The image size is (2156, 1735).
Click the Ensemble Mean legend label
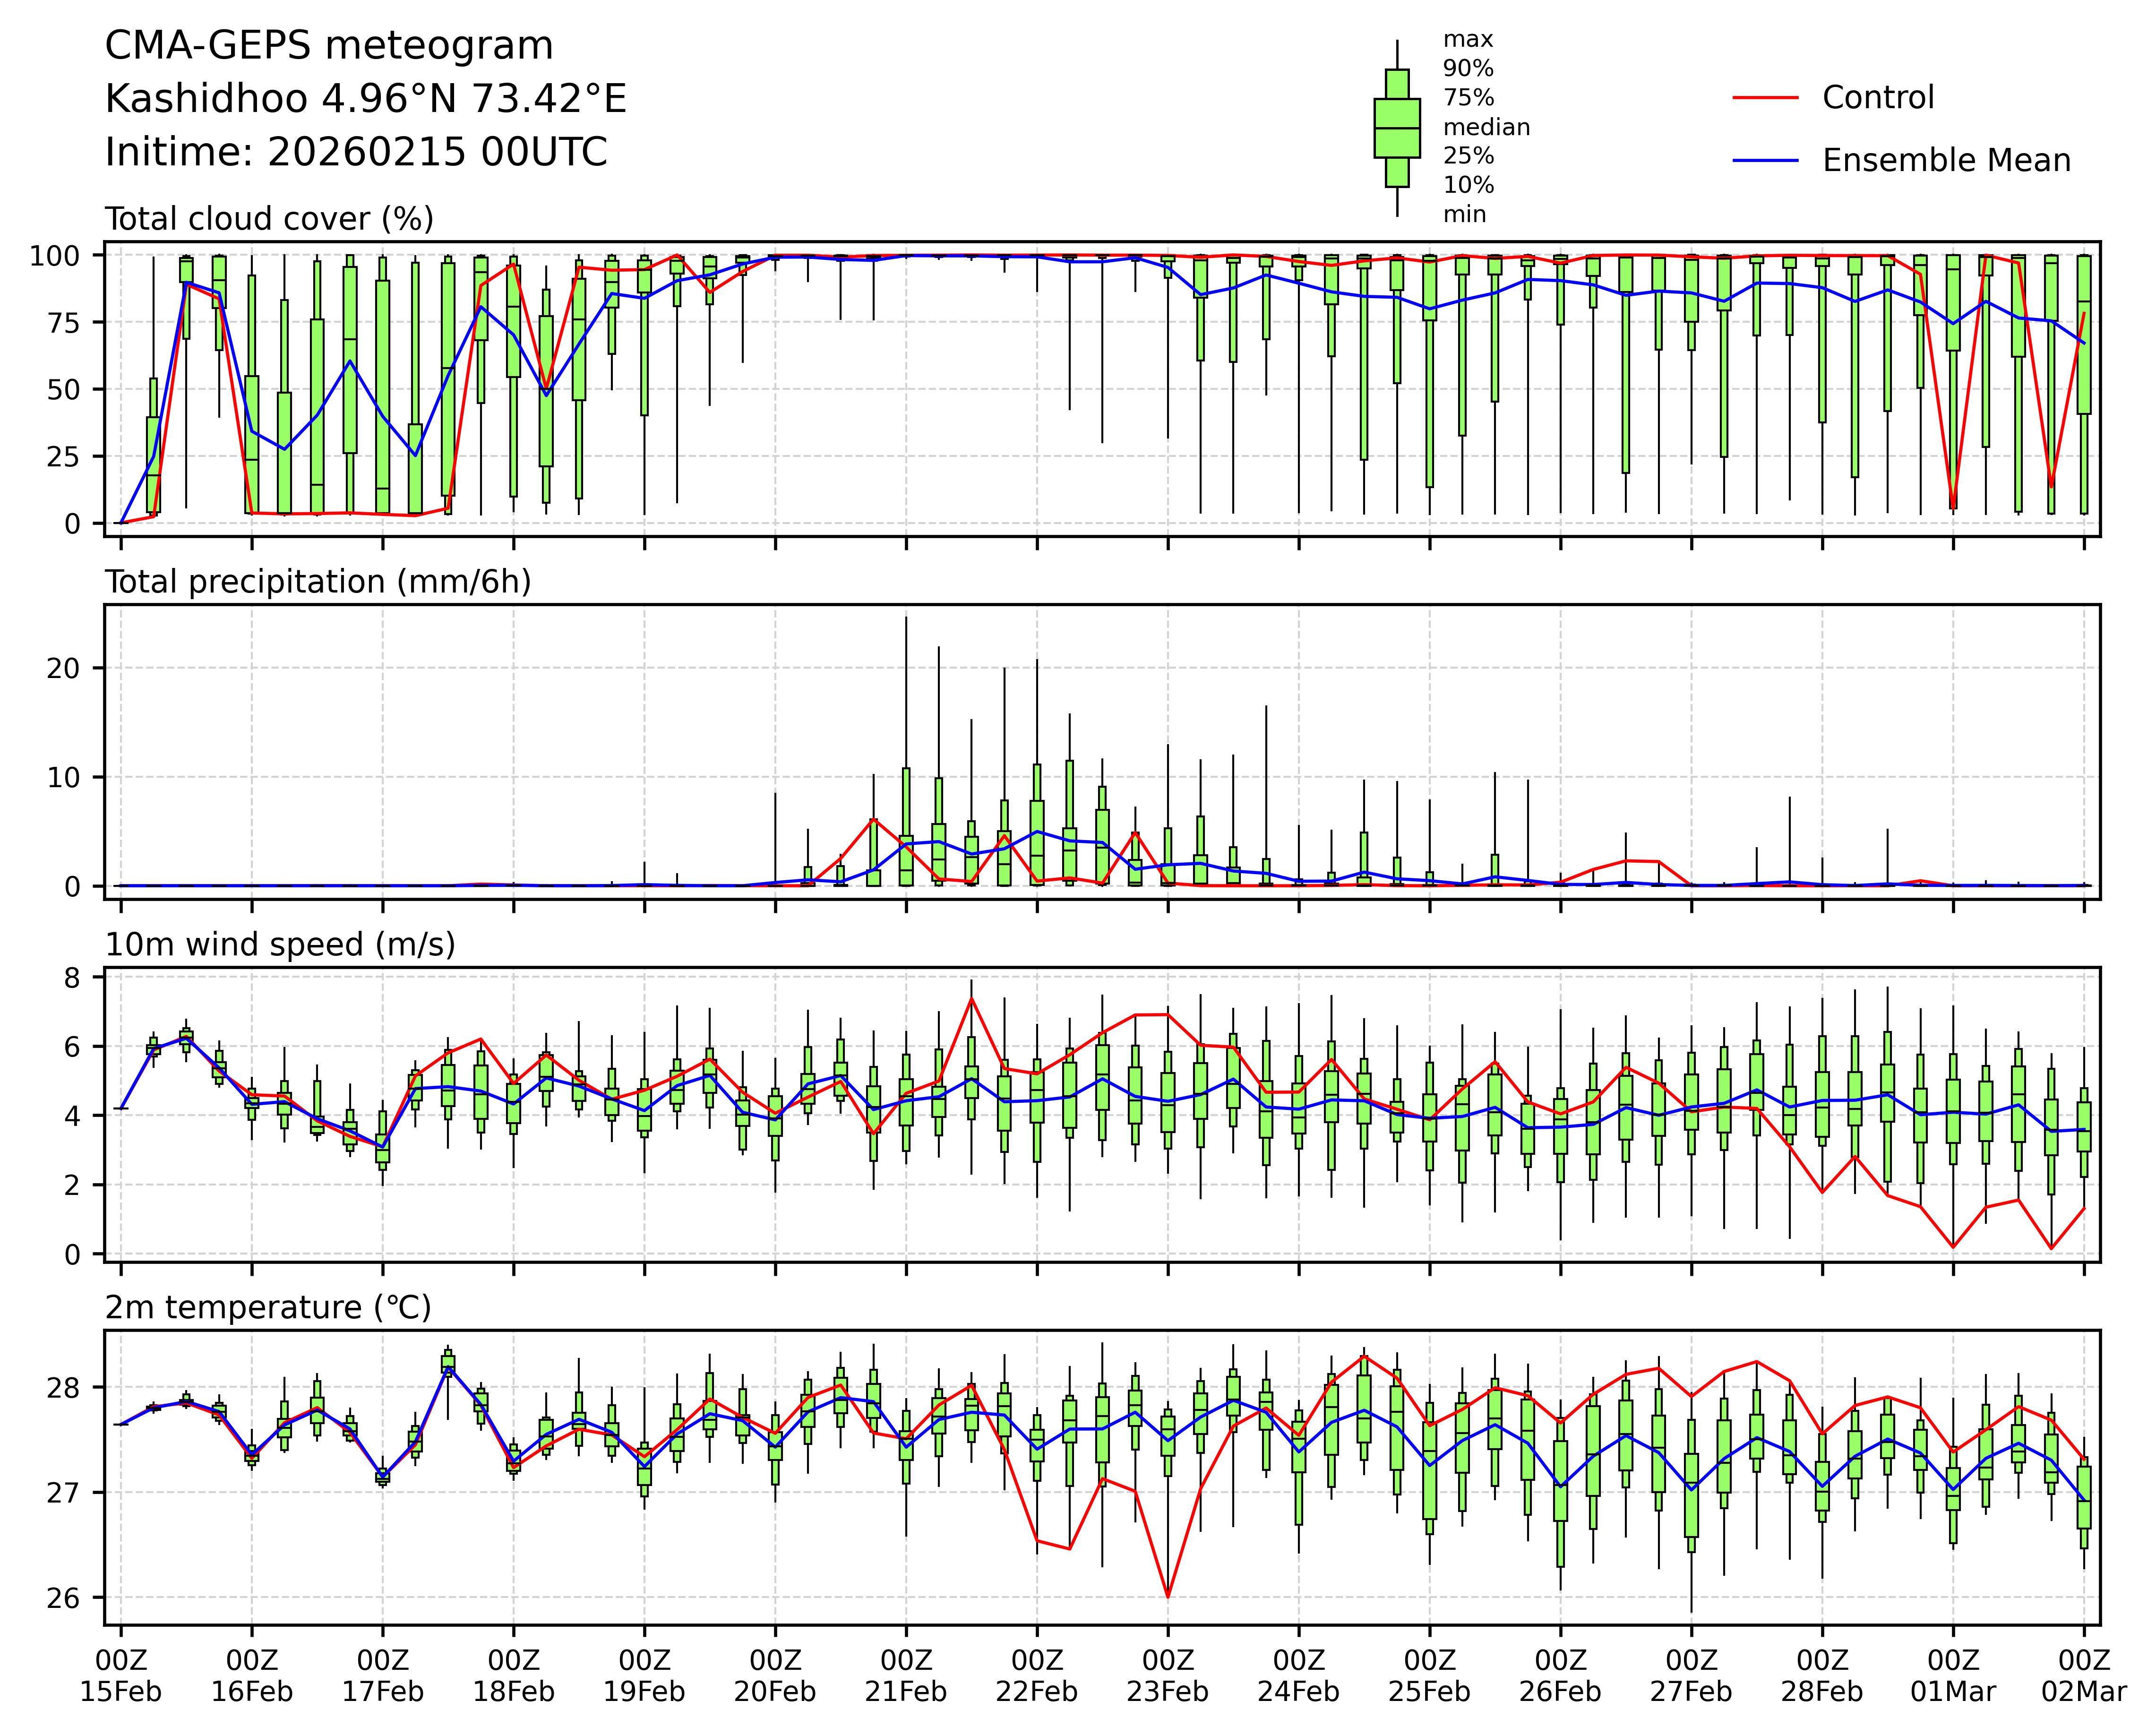pos(1946,161)
